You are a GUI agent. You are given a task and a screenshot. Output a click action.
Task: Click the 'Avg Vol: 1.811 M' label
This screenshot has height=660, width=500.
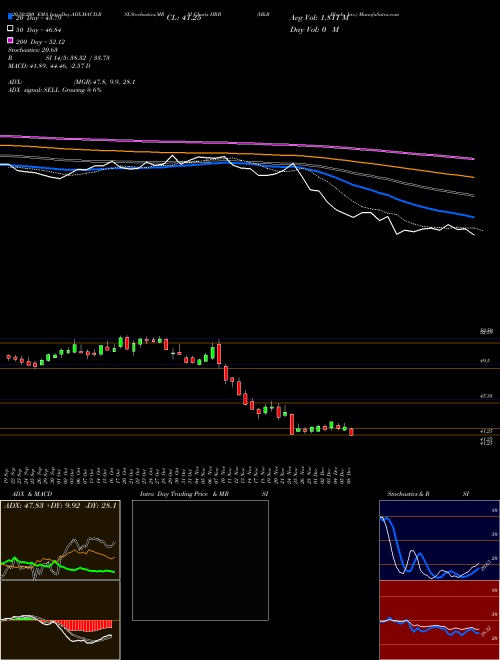coord(319,18)
